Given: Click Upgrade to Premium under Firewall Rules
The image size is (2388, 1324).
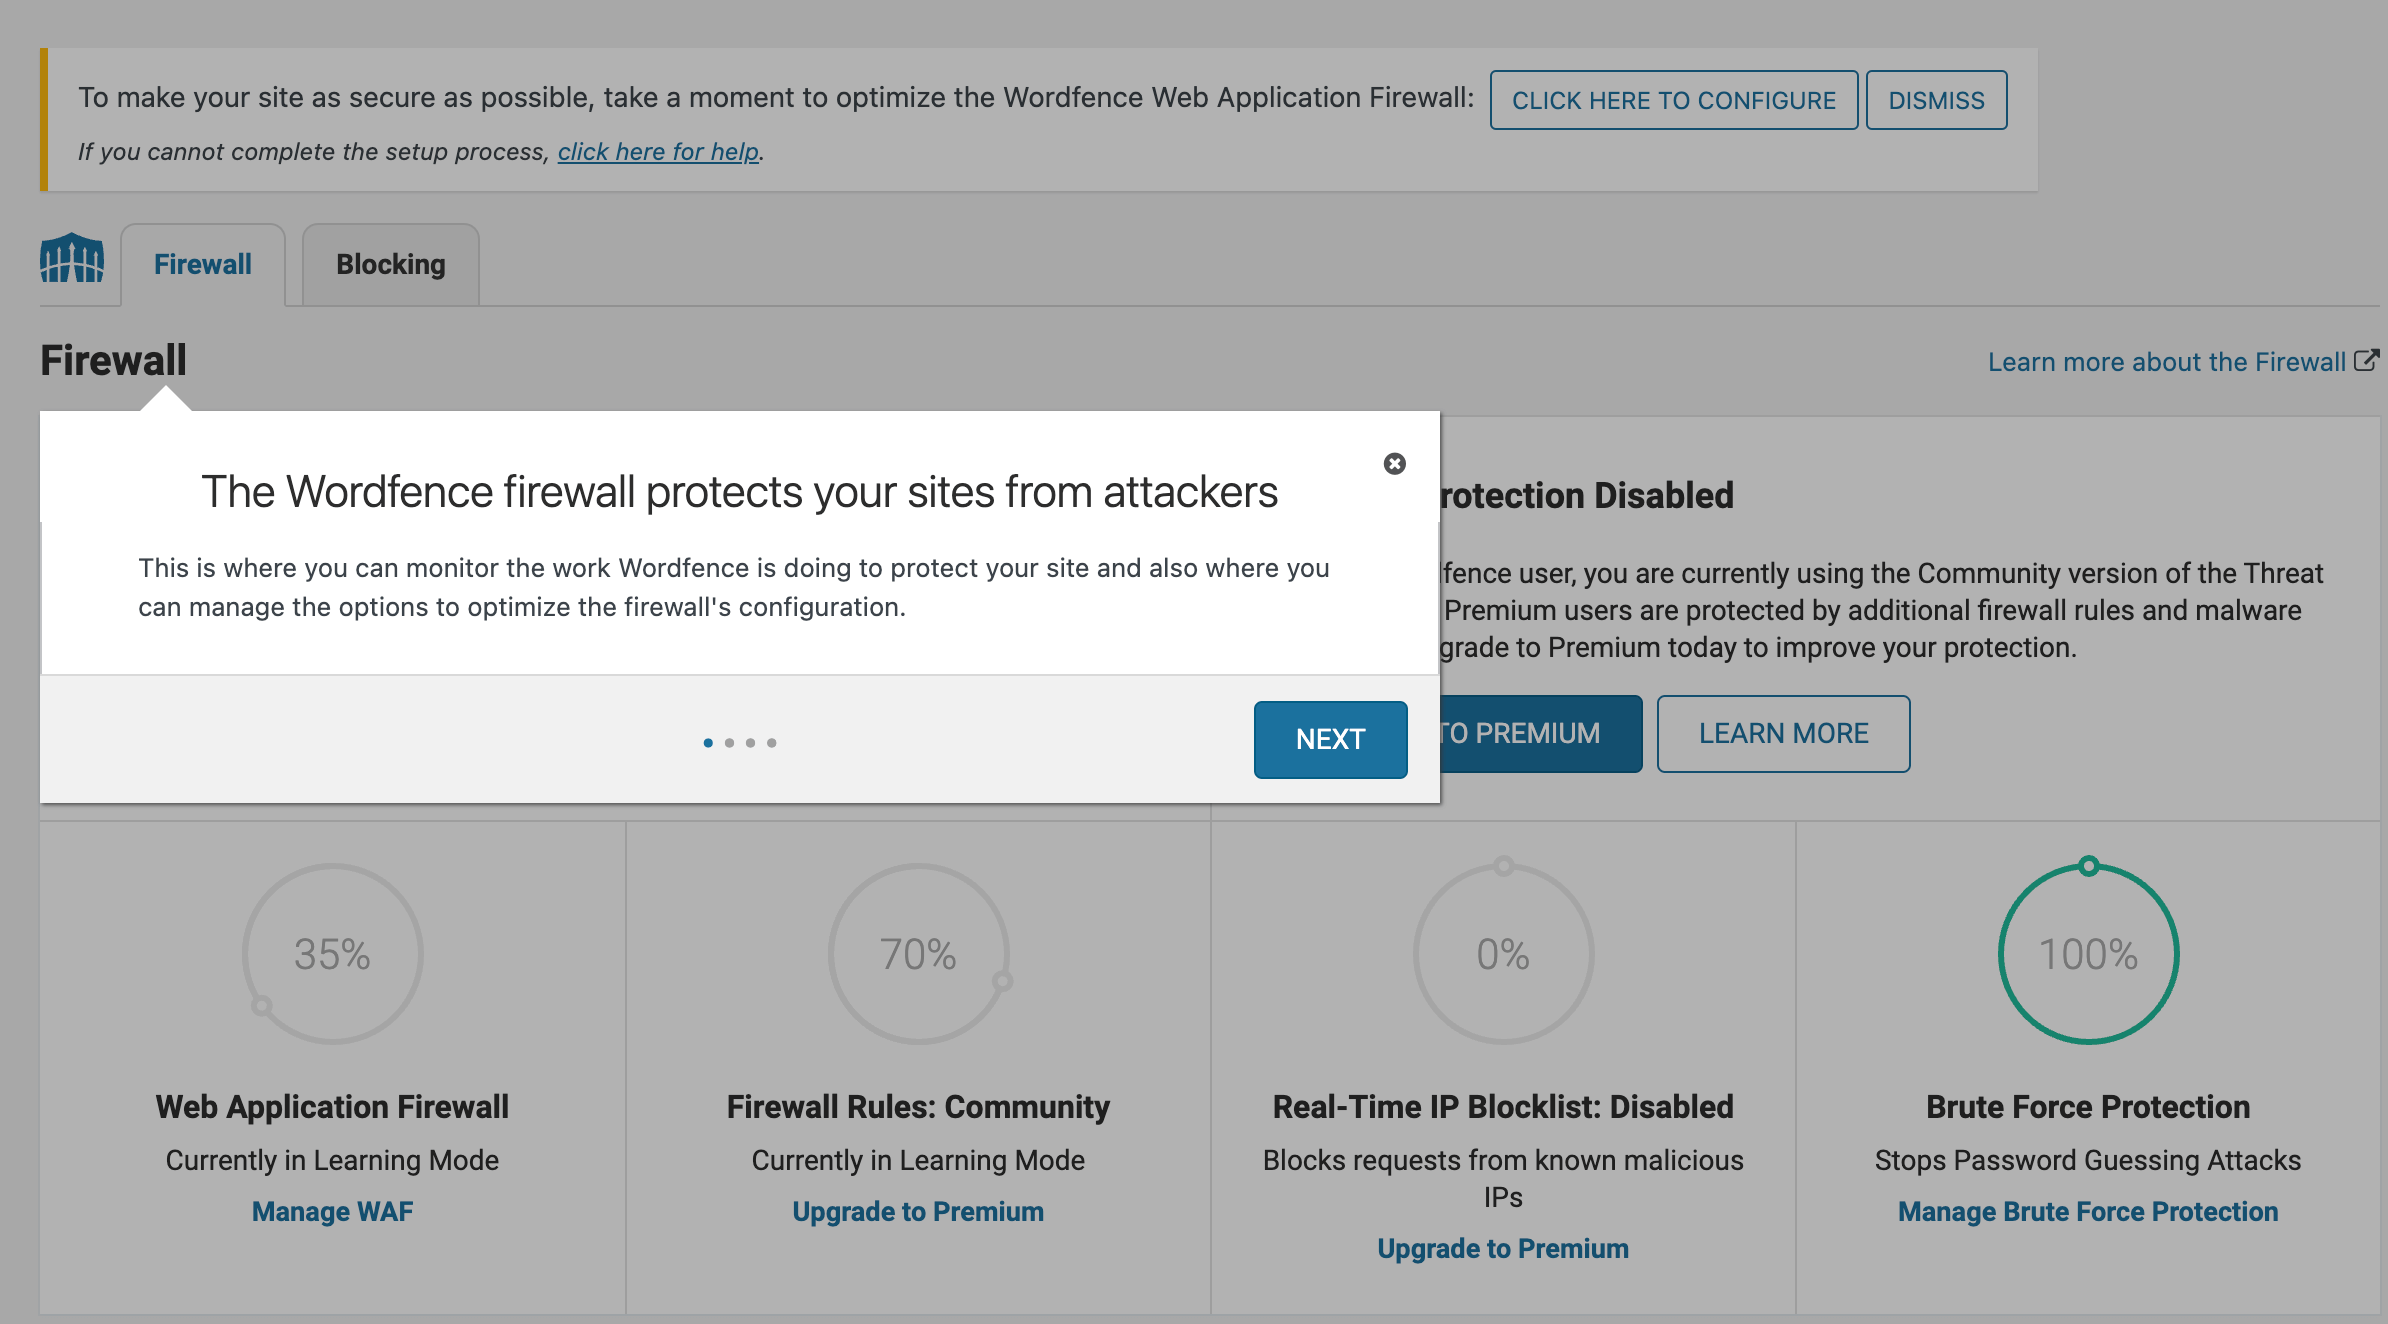Looking at the screenshot, I should [x=918, y=1210].
